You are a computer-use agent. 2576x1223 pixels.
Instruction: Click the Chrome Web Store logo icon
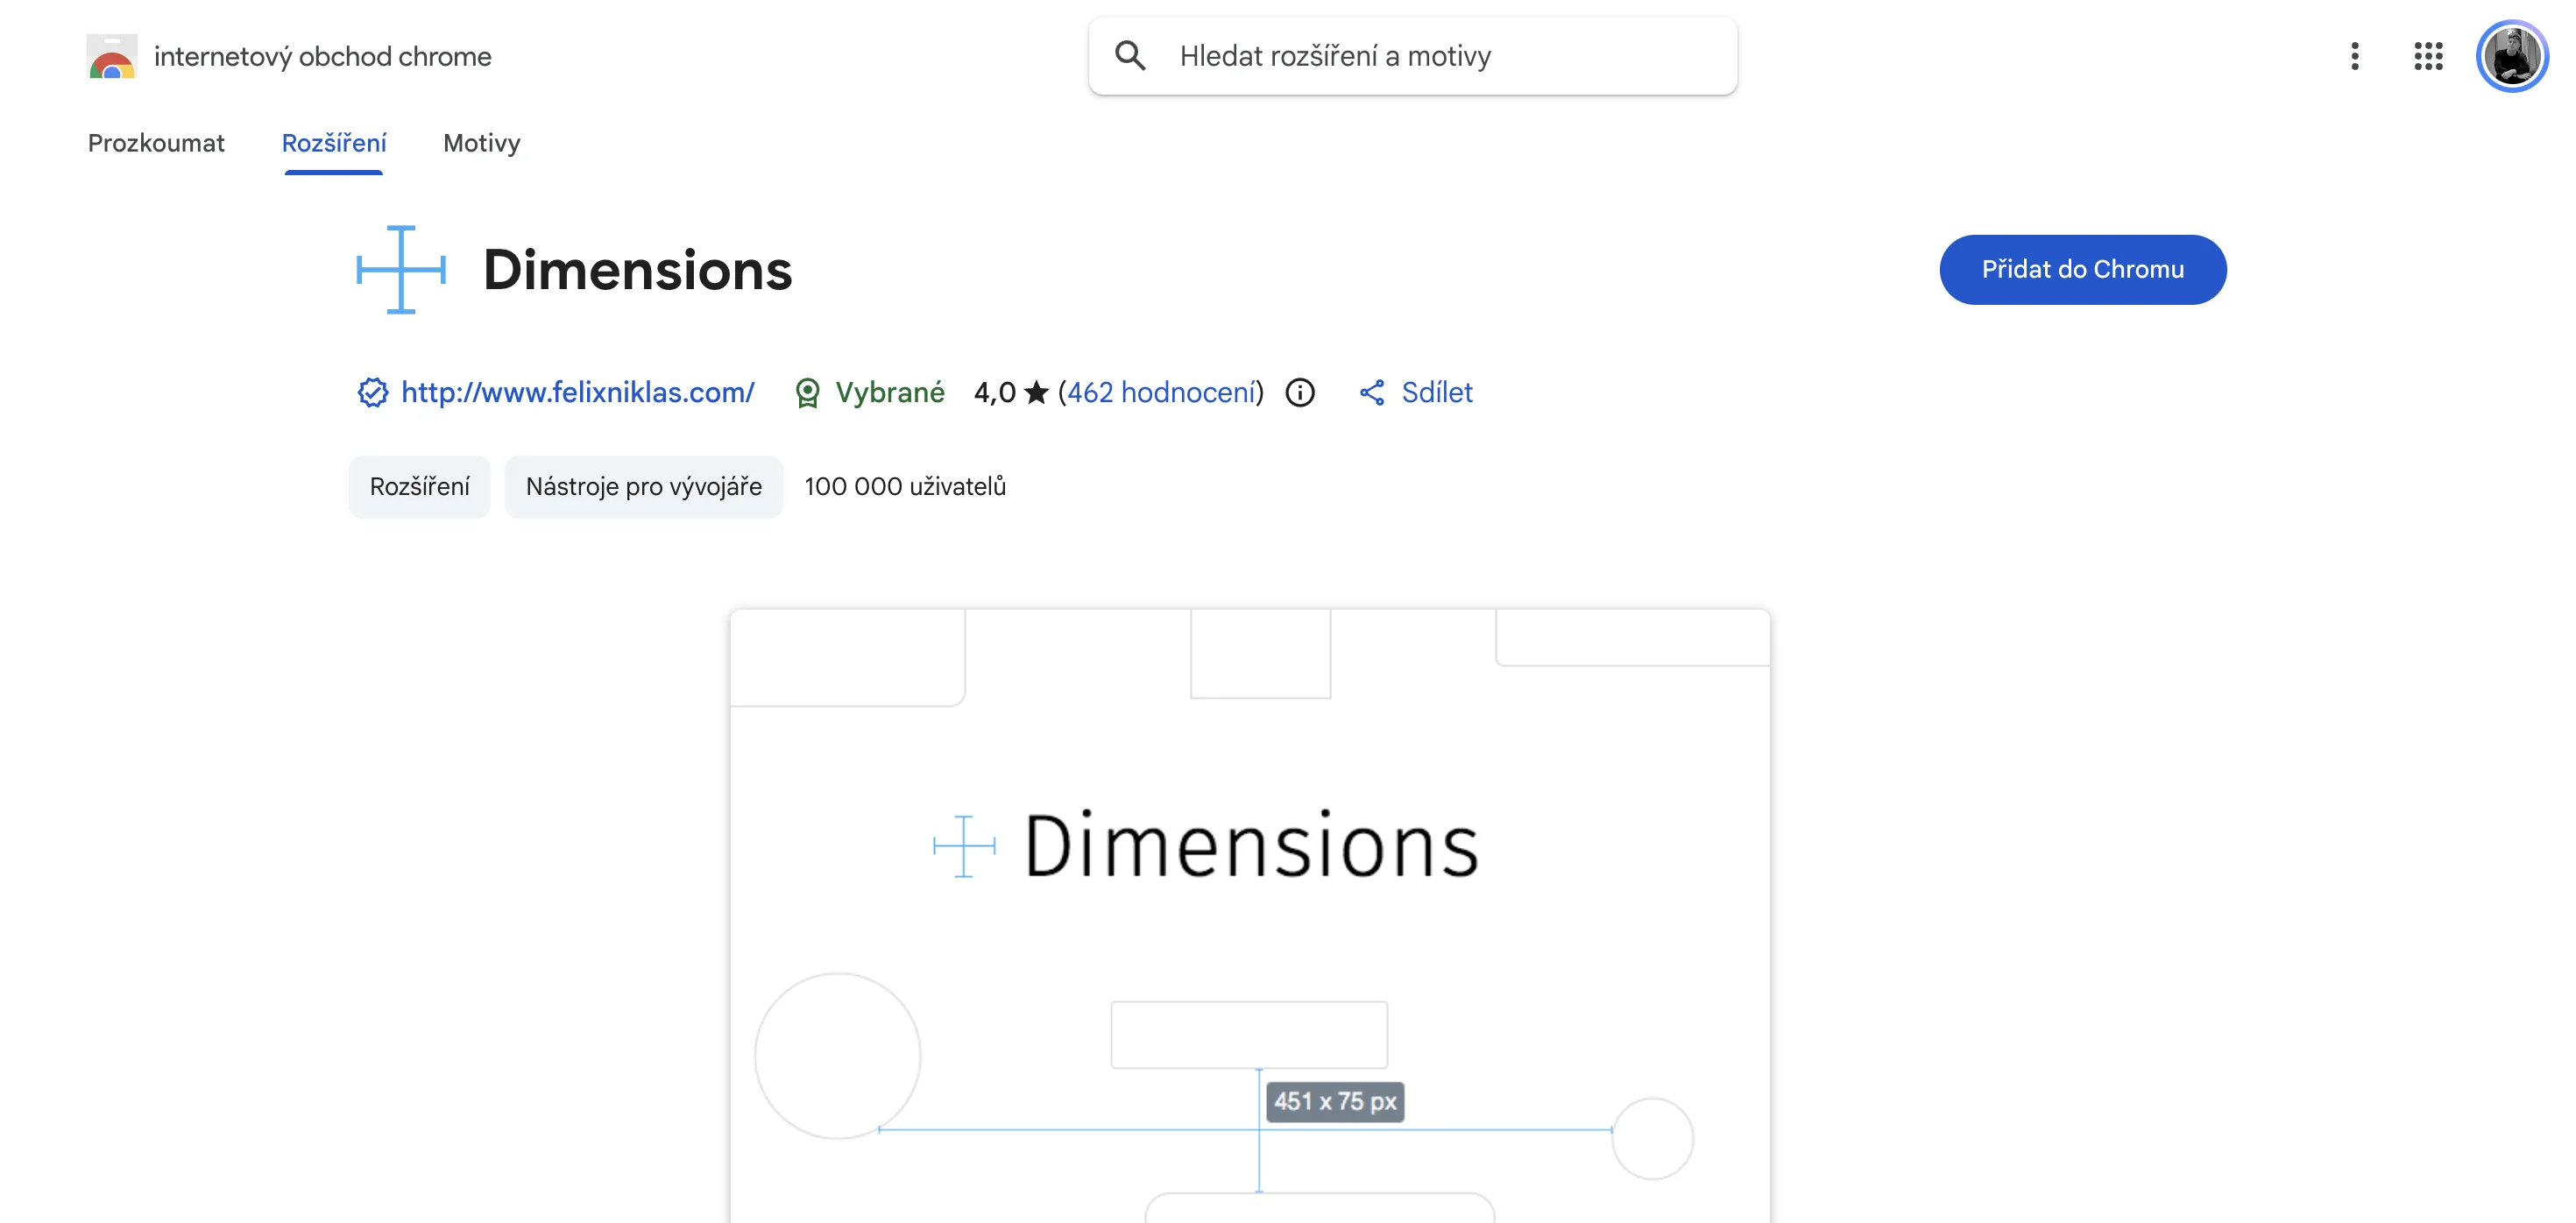(x=111, y=56)
